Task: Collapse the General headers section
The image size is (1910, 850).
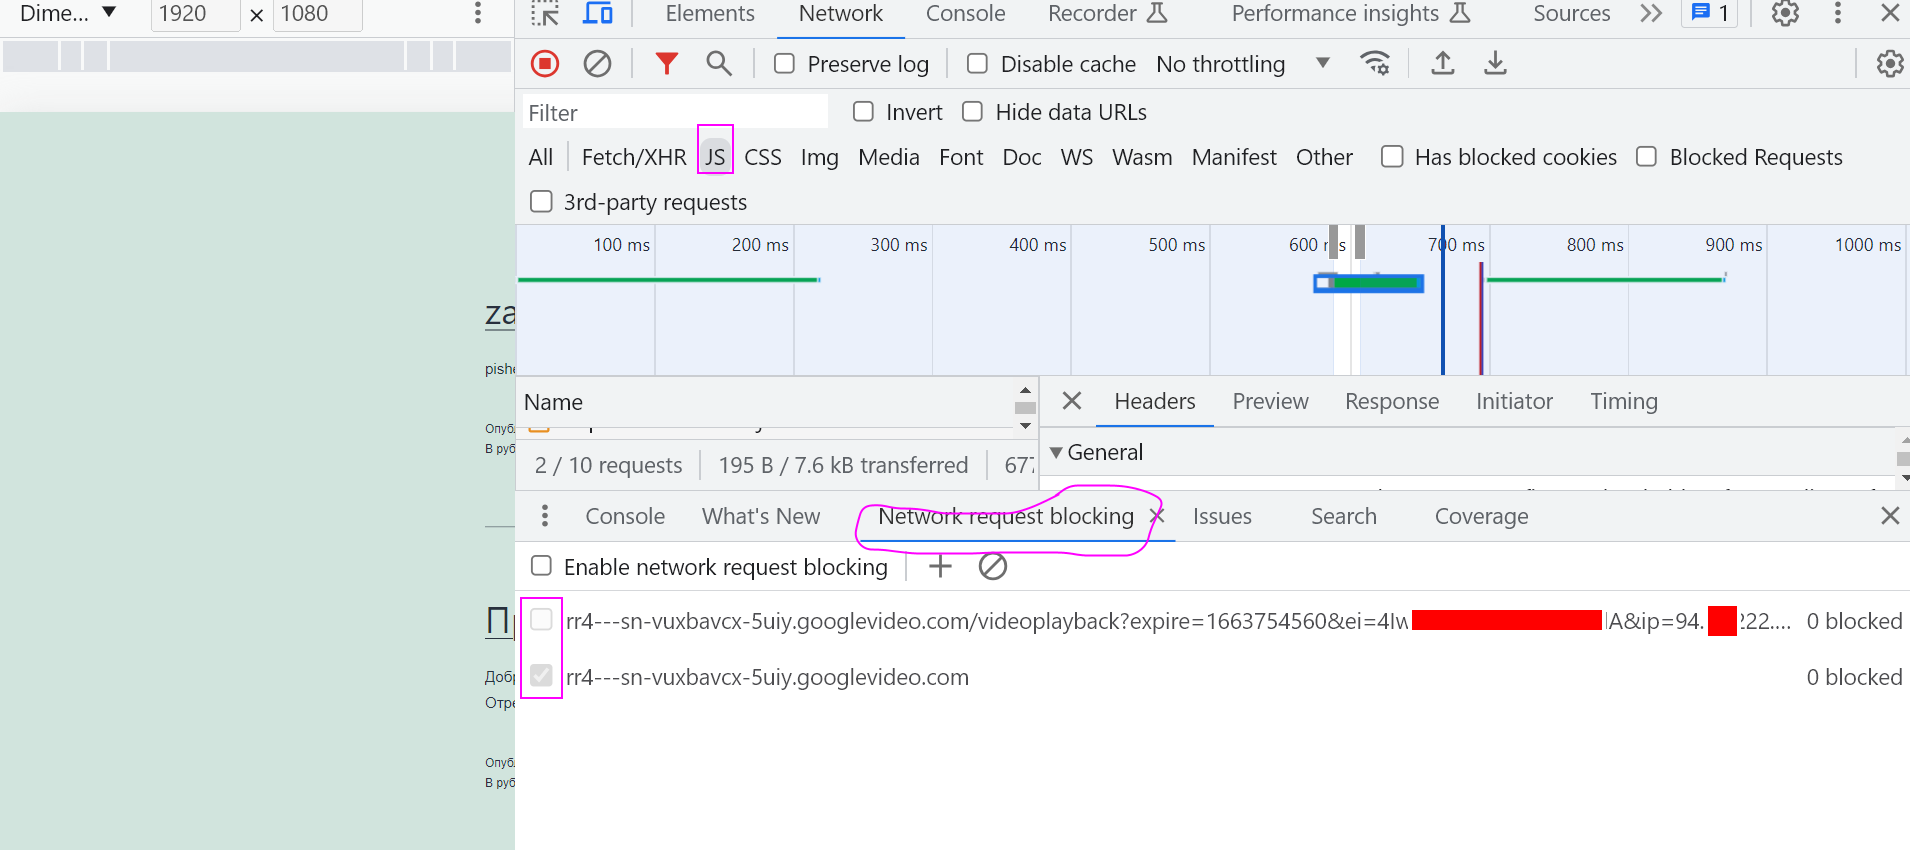Action: 1056,452
